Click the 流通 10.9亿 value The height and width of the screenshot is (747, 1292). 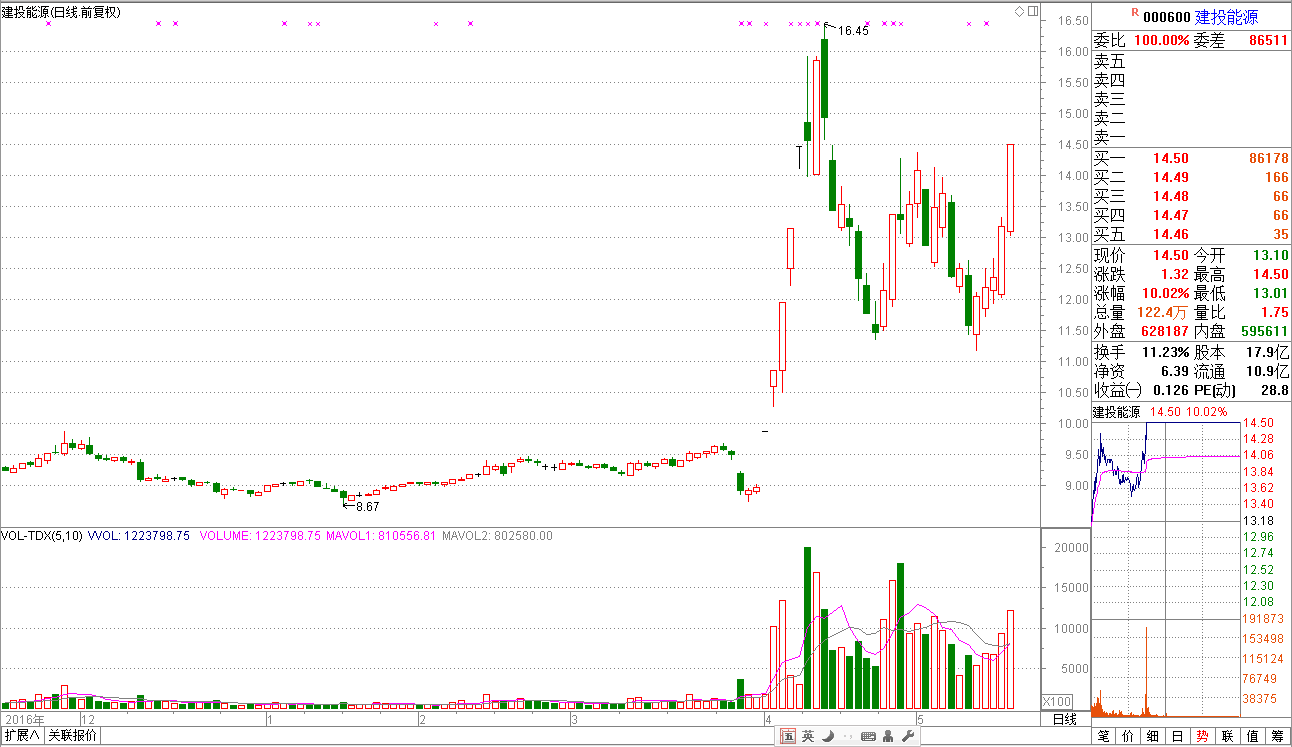[x=1269, y=371]
